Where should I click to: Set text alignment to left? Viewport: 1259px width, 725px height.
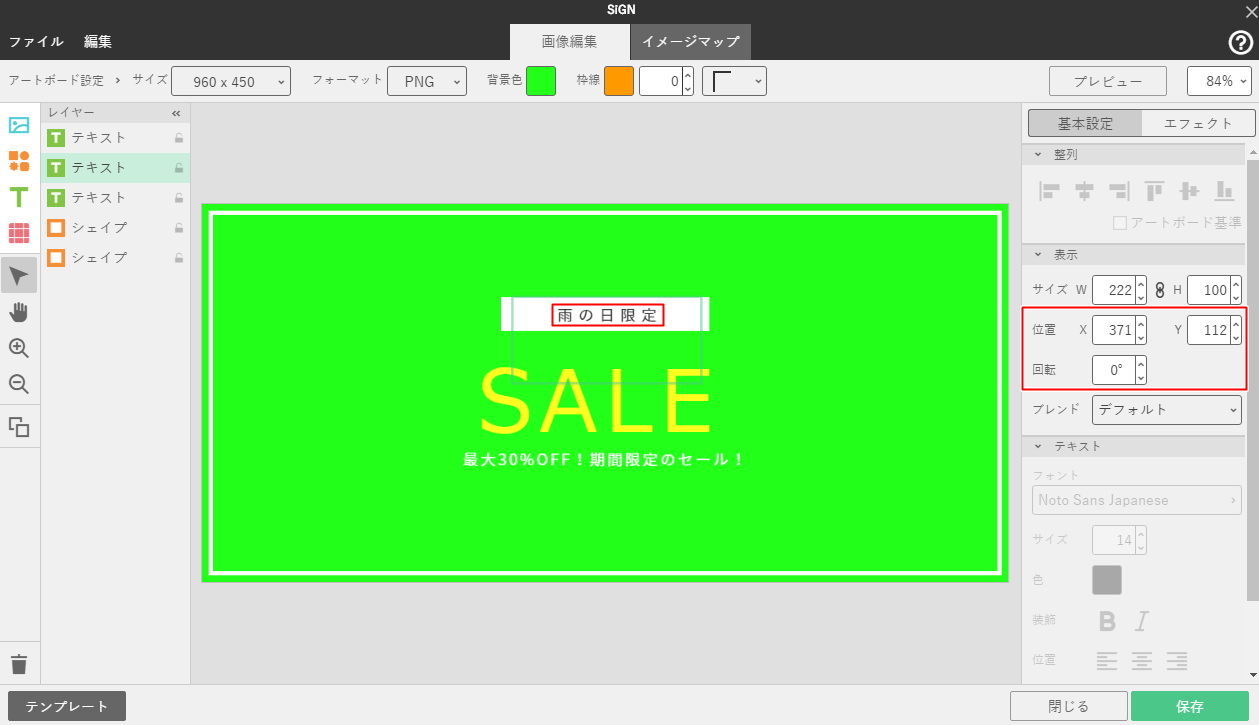[x=1107, y=660]
